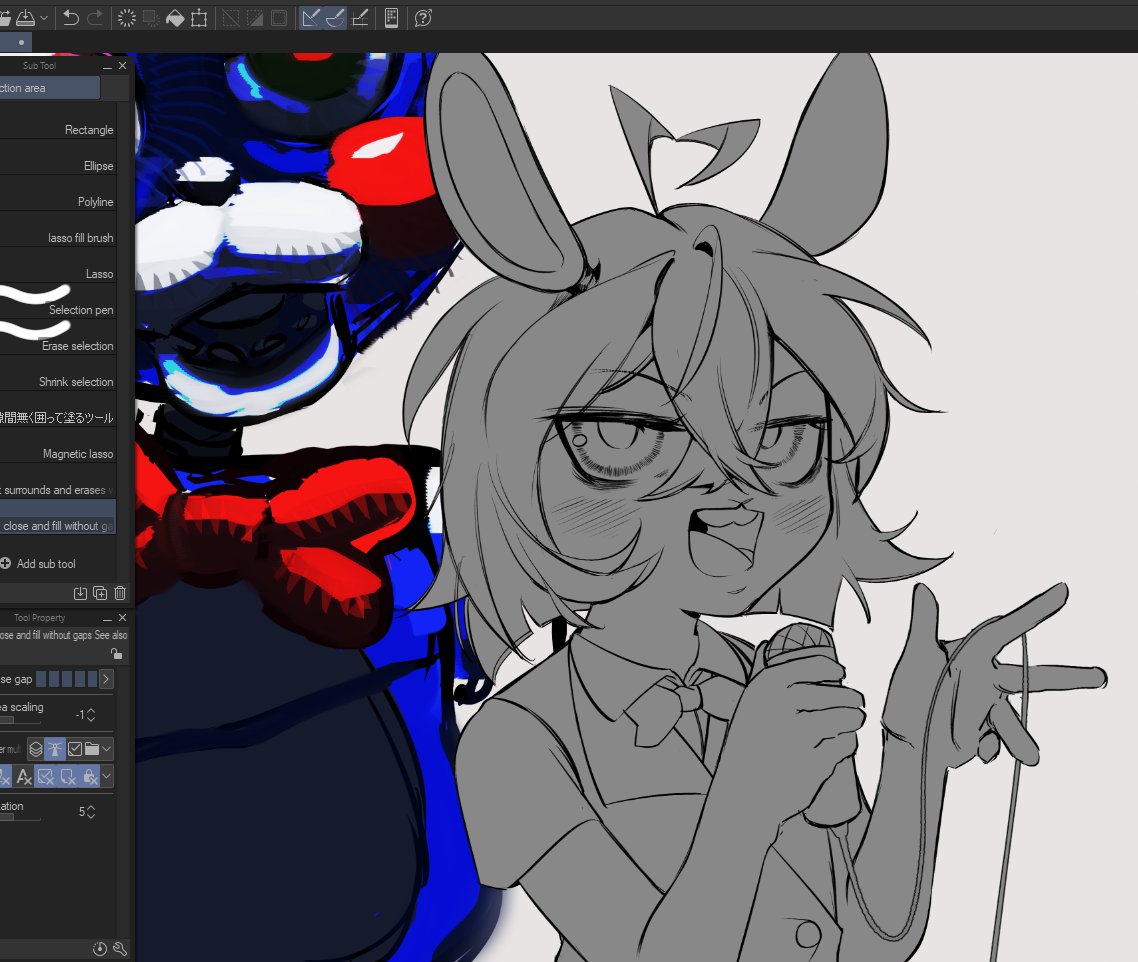Click the Undo arrow icon
Screen dimensions: 1138x962
70,18
